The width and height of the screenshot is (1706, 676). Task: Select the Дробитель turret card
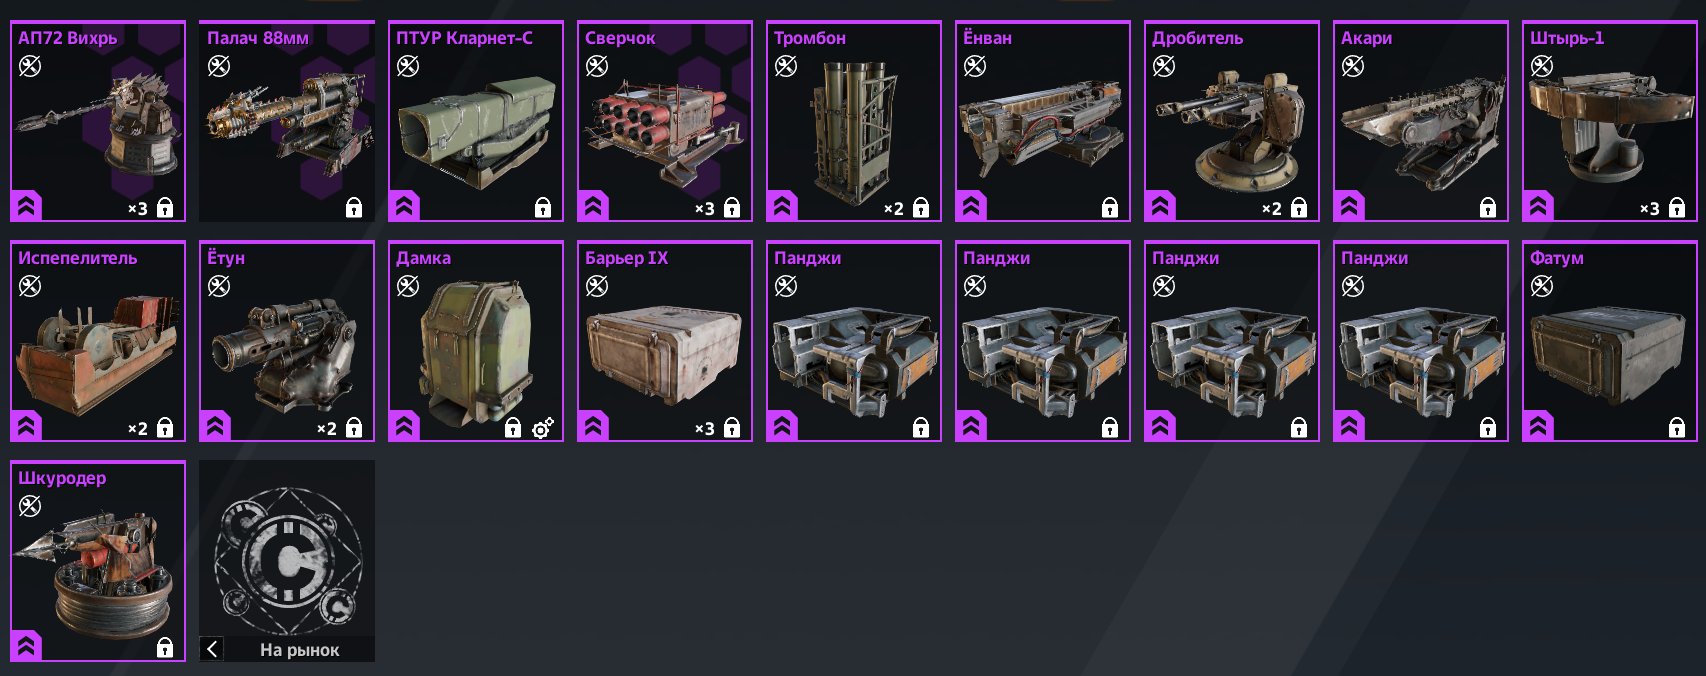click(x=1232, y=121)
